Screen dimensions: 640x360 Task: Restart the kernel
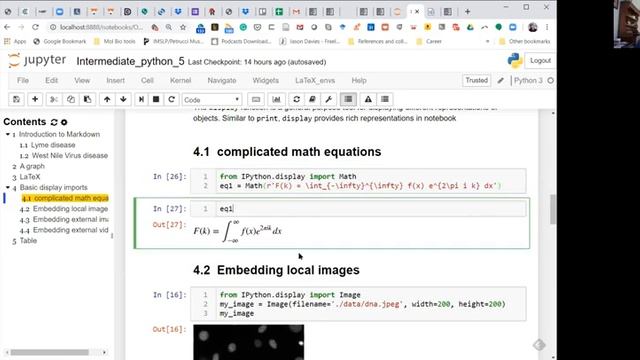point(171,99)
